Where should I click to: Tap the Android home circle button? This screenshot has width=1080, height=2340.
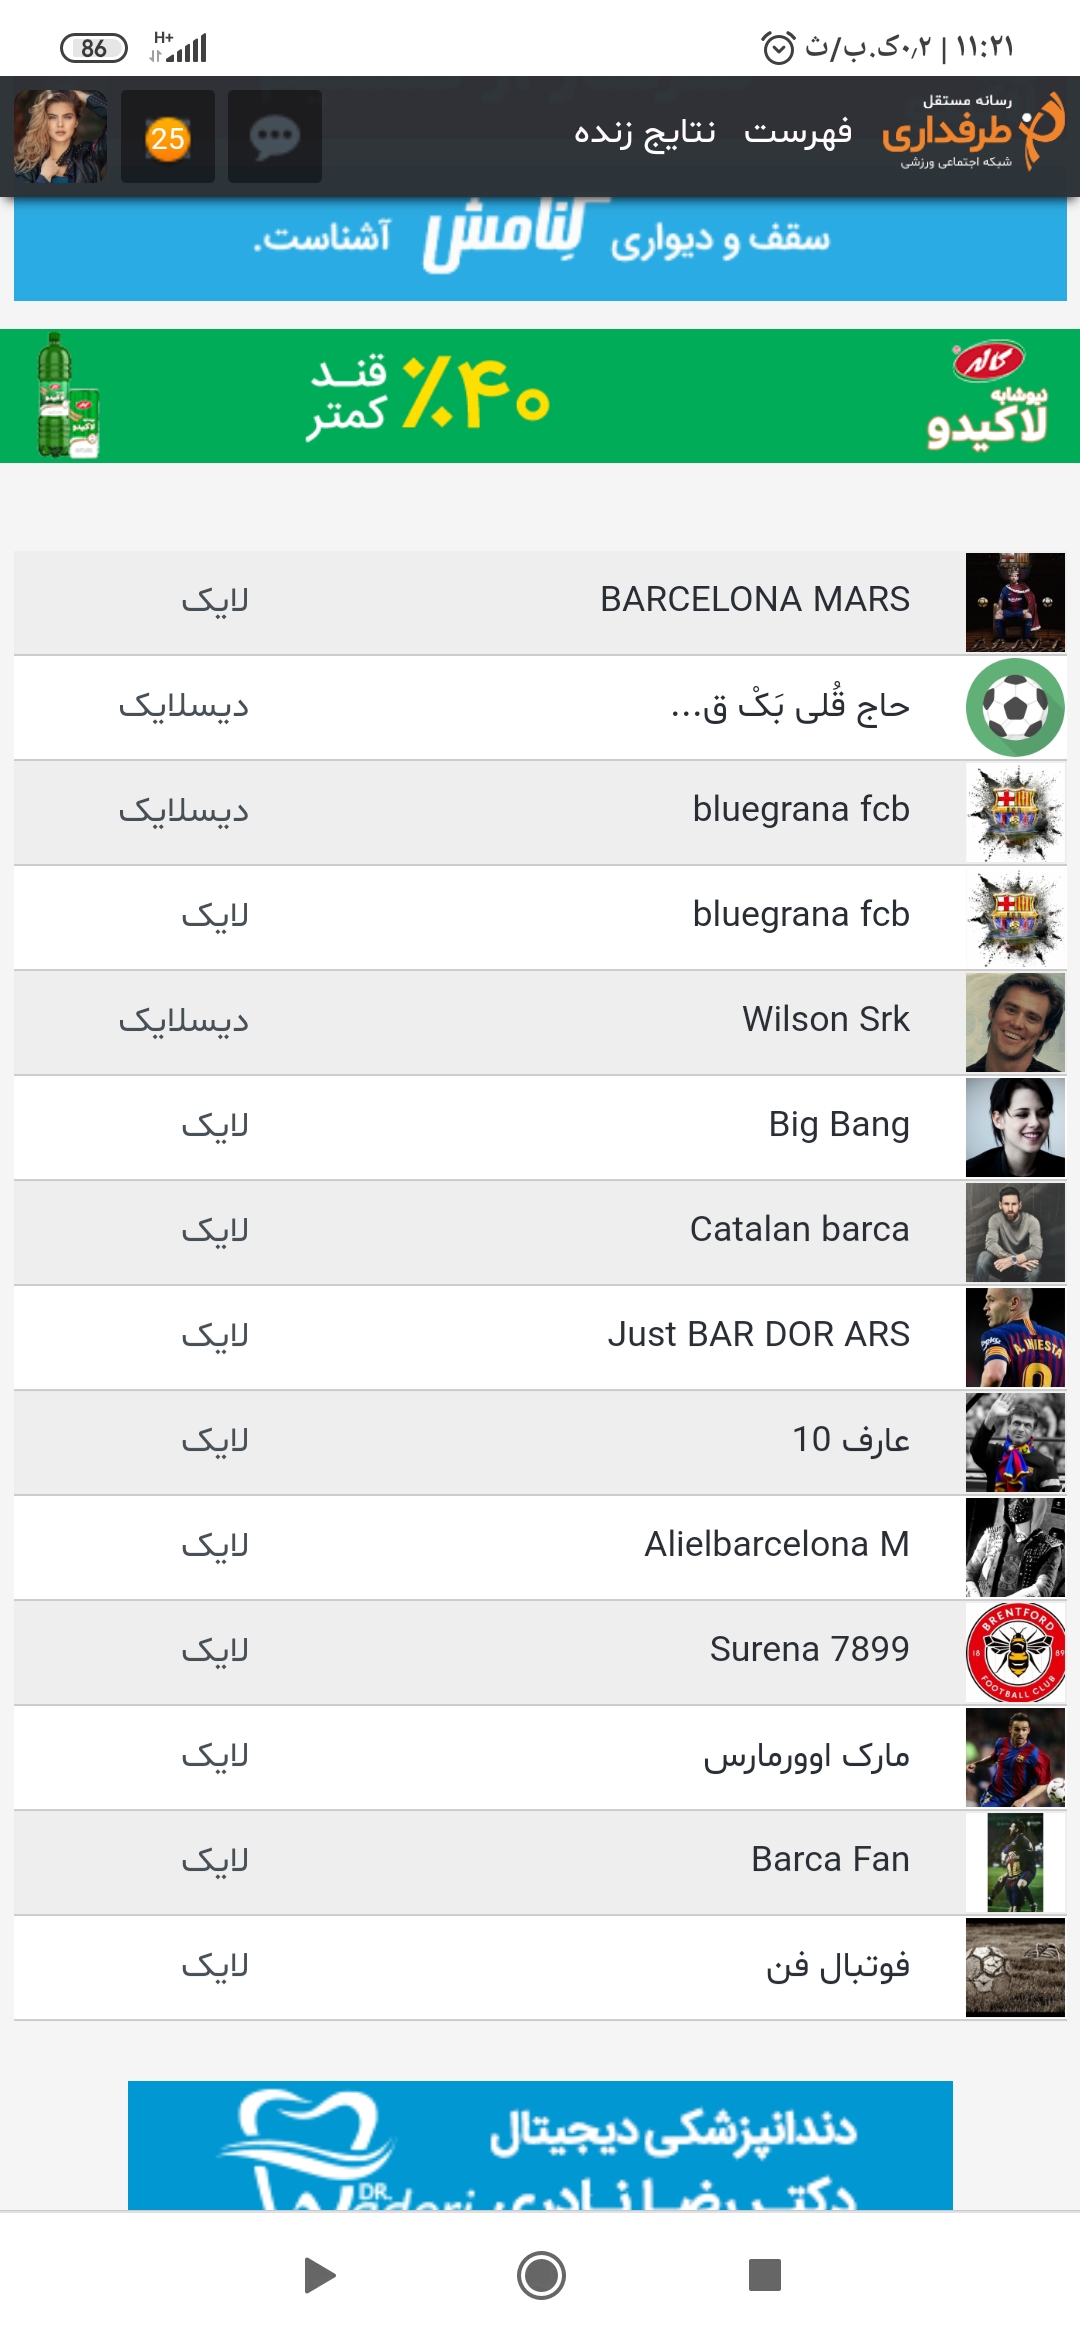541,2275
